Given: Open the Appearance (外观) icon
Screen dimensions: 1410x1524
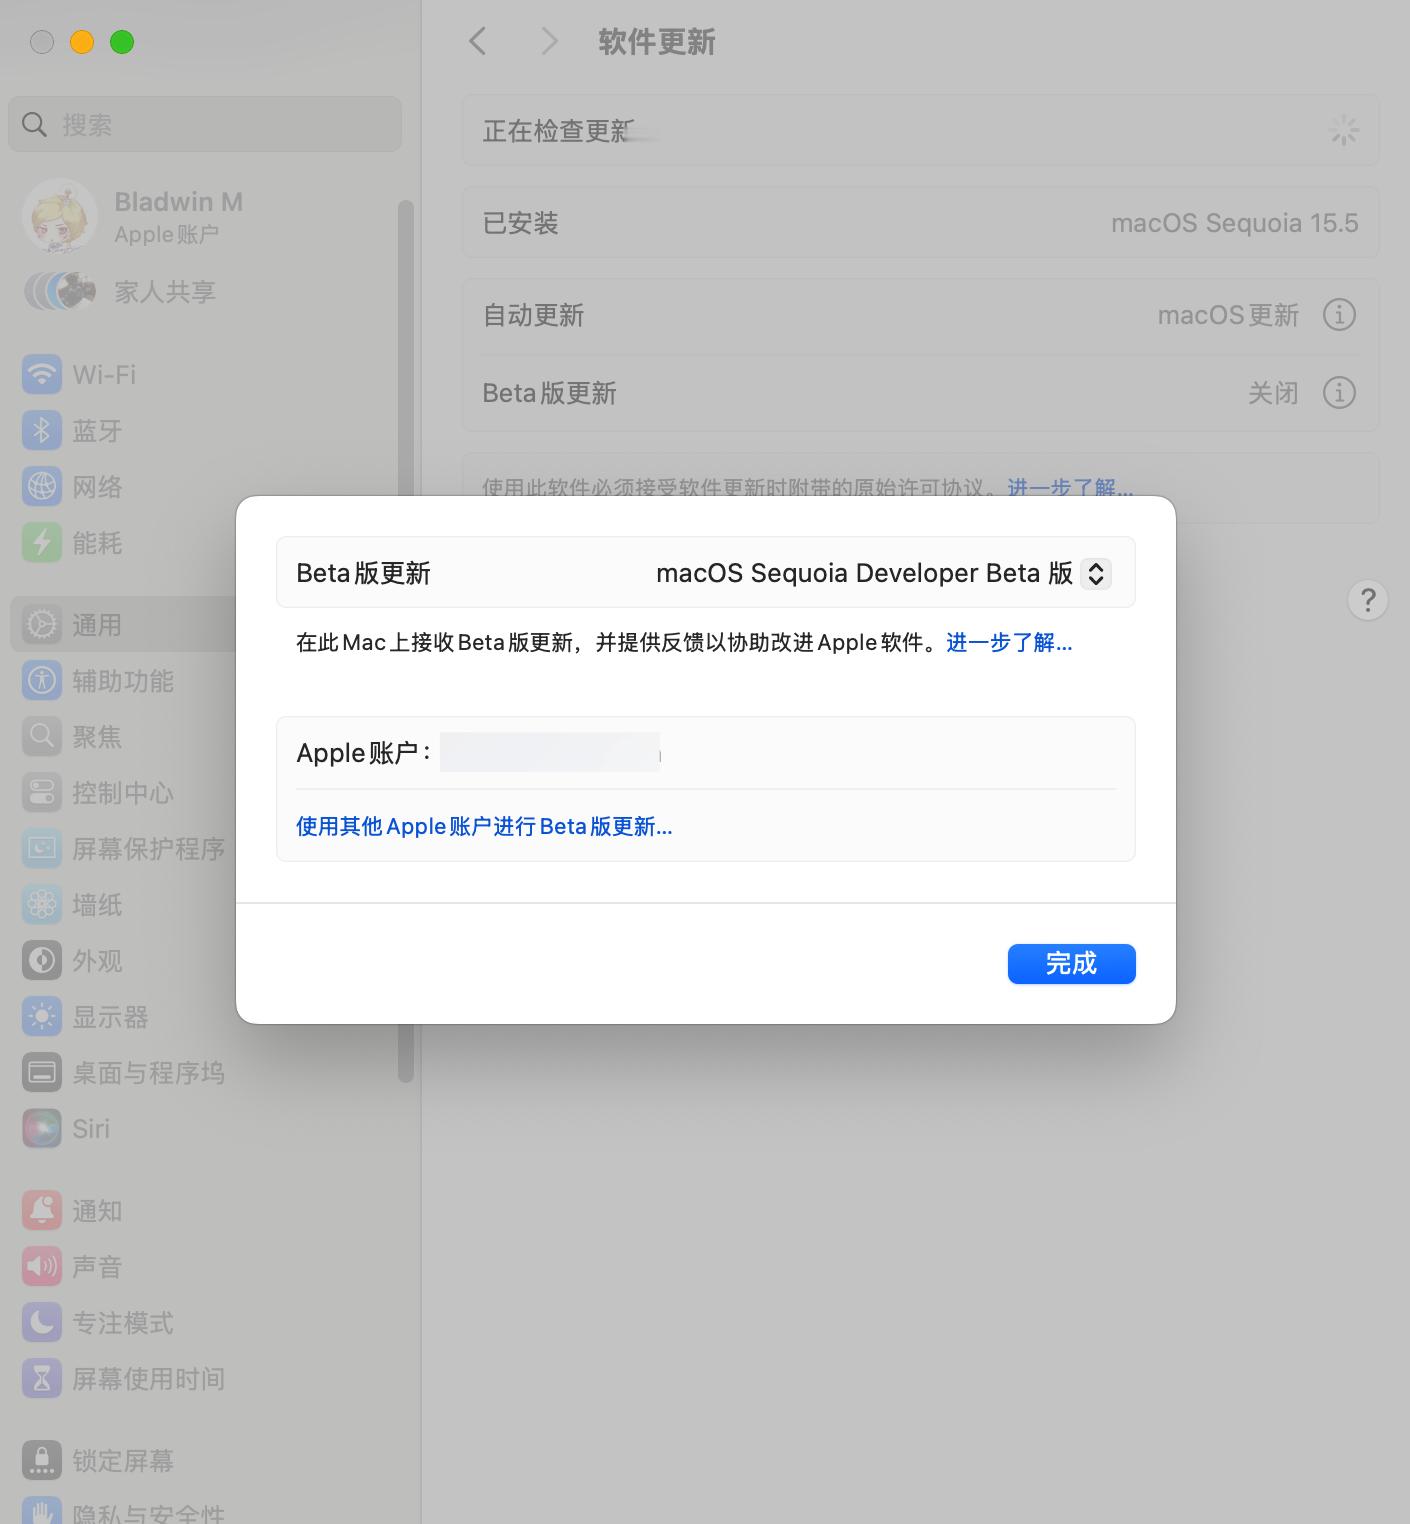Looking at the screenshot, I should pyautogui.click(x=41, y=961).
